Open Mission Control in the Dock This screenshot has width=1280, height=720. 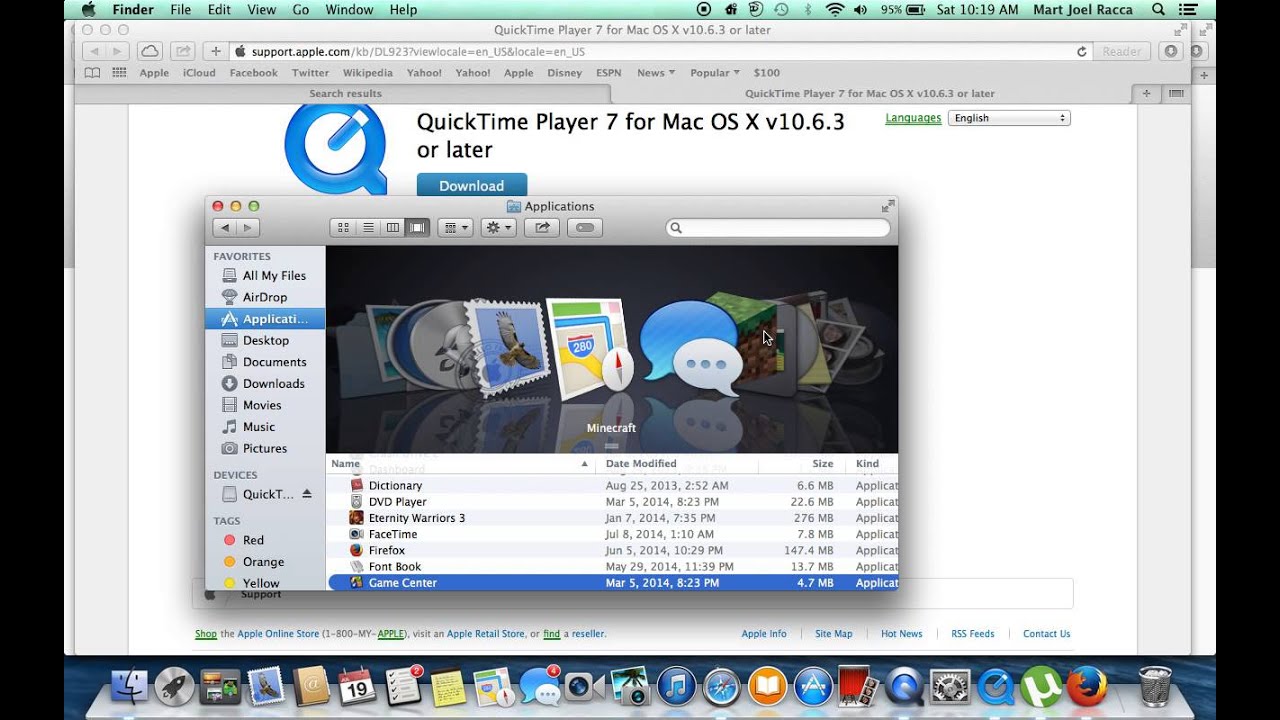coord(220,686)
